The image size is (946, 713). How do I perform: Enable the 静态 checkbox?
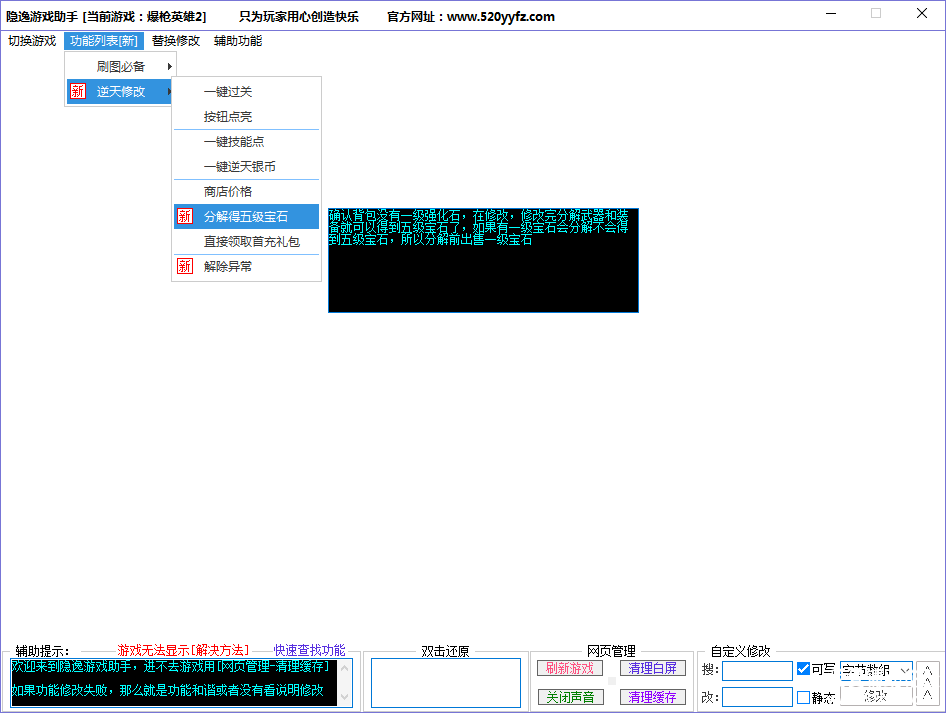click(803, 697)
